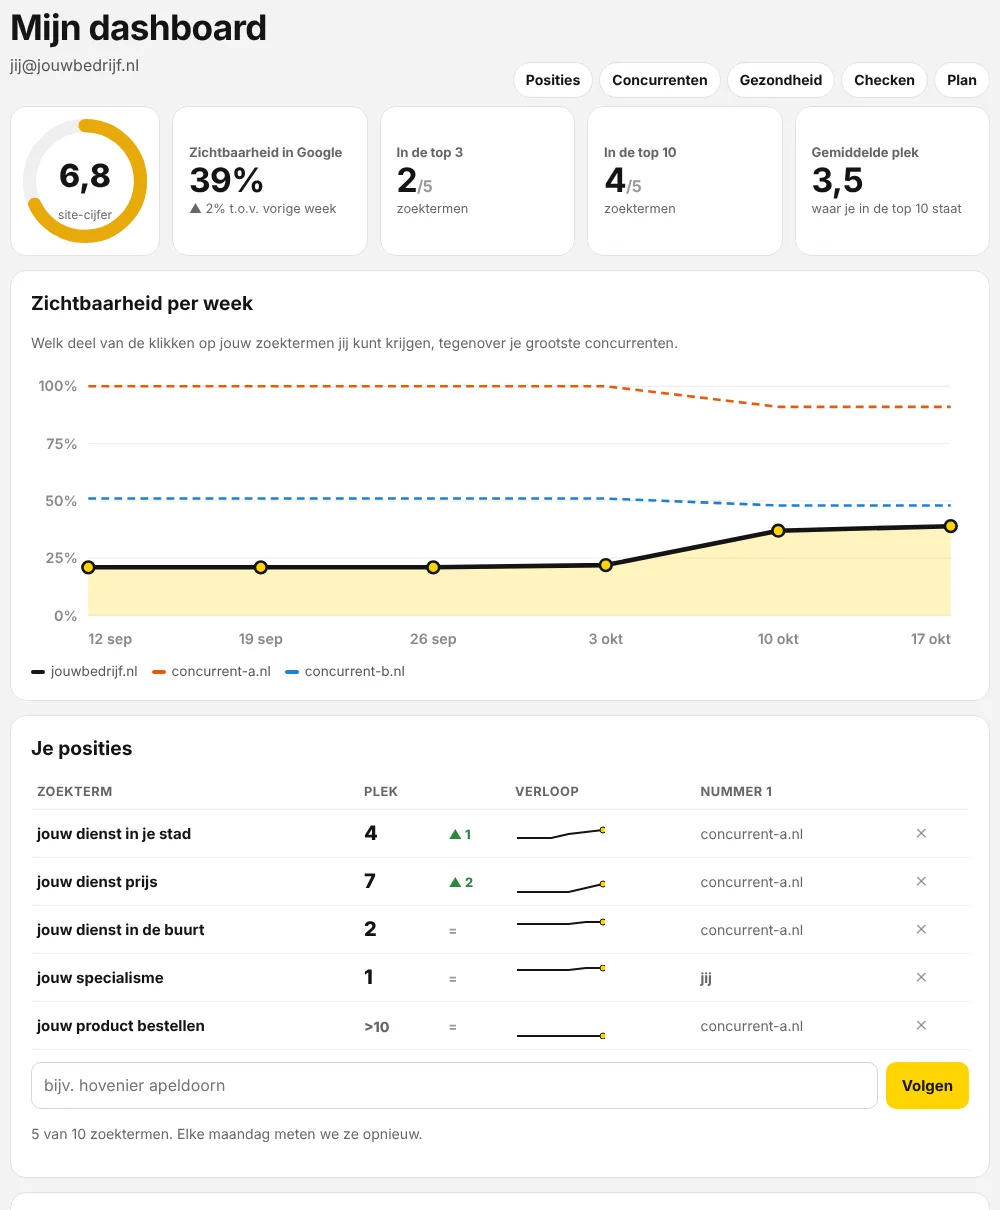Viewport: 1000px width, 1210px height.
Task: Open the Checken section
Action: 884,80
